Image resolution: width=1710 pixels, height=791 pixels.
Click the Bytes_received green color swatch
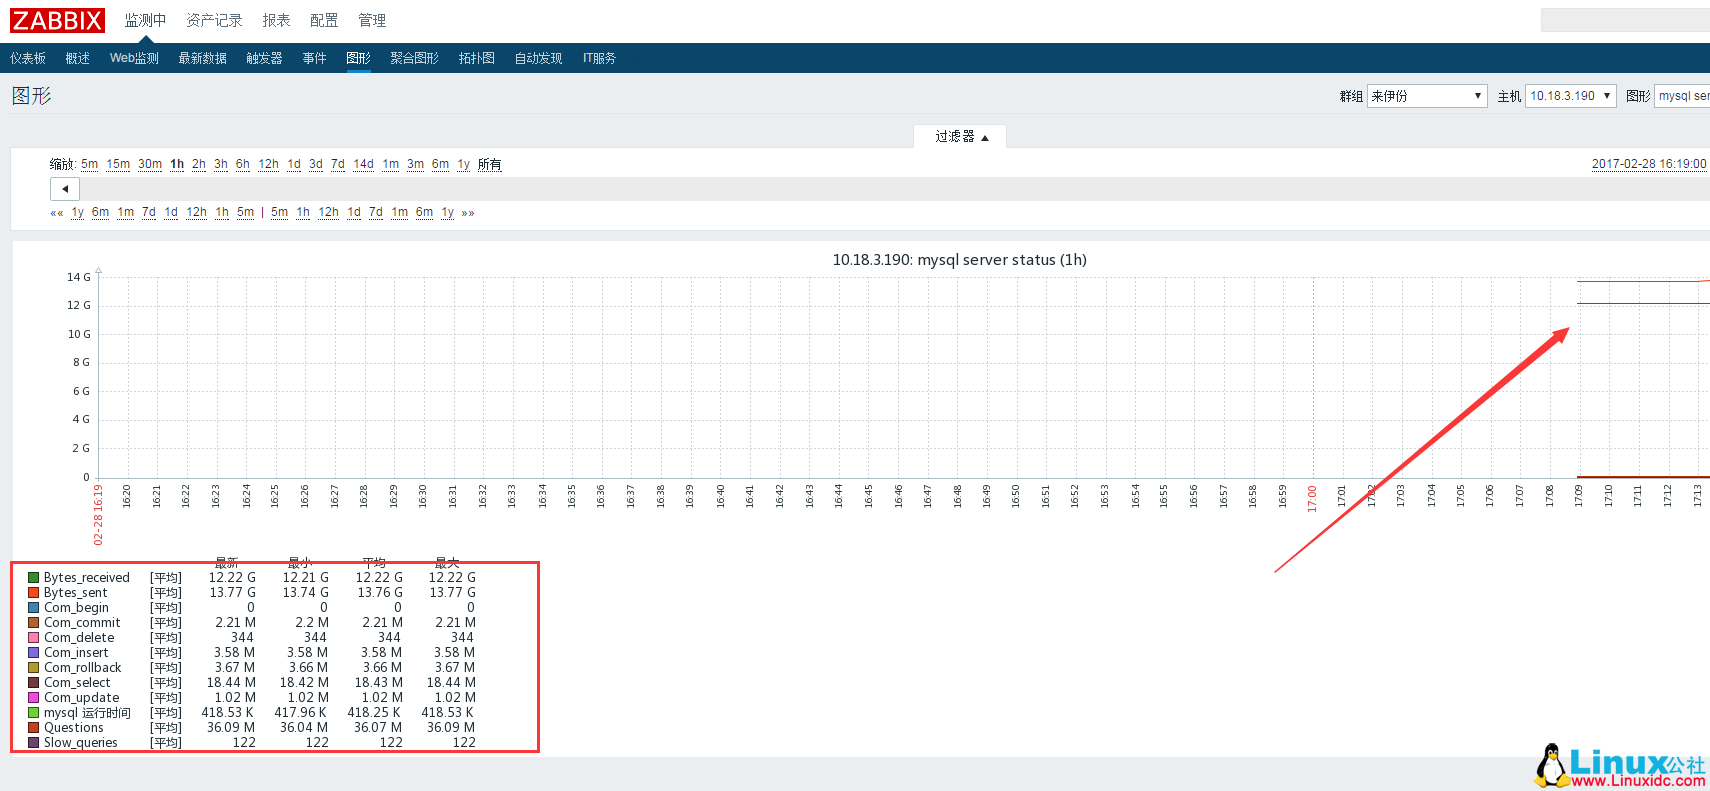[x=34, y=578]
